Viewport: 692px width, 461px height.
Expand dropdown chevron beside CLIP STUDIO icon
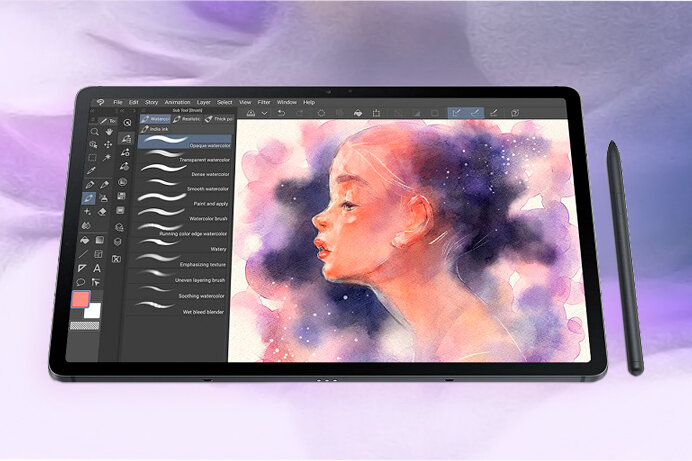(264, 113)
